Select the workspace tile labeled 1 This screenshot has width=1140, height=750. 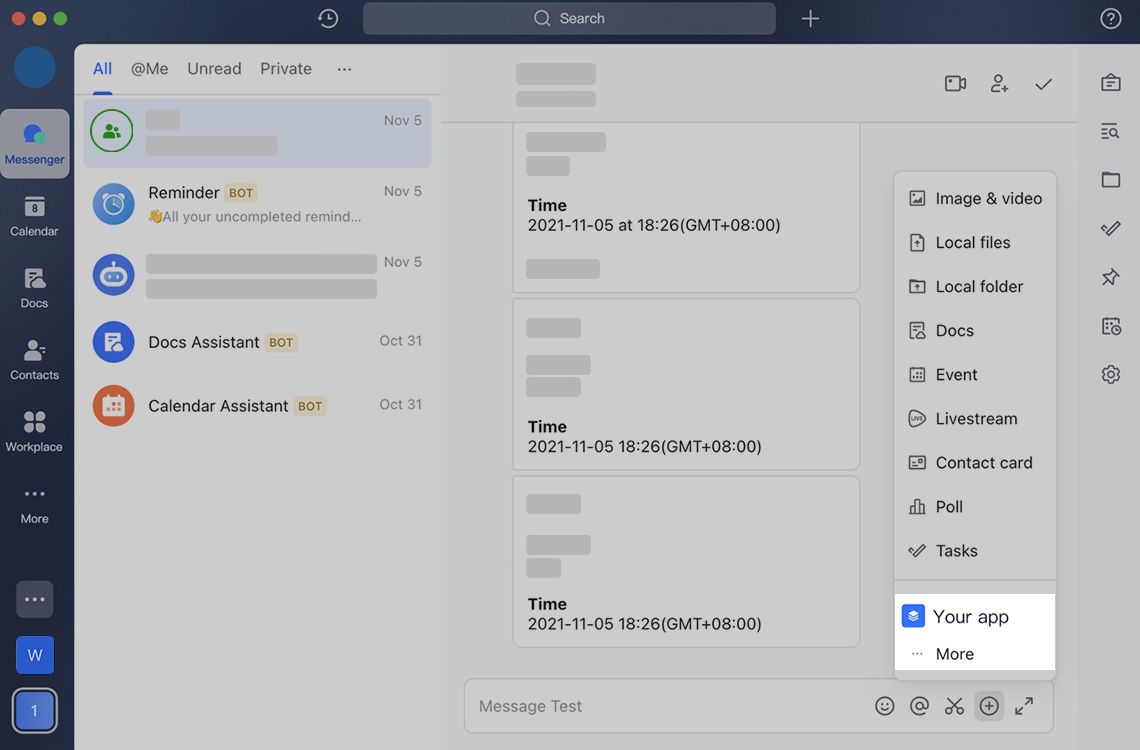pos(34,710)
